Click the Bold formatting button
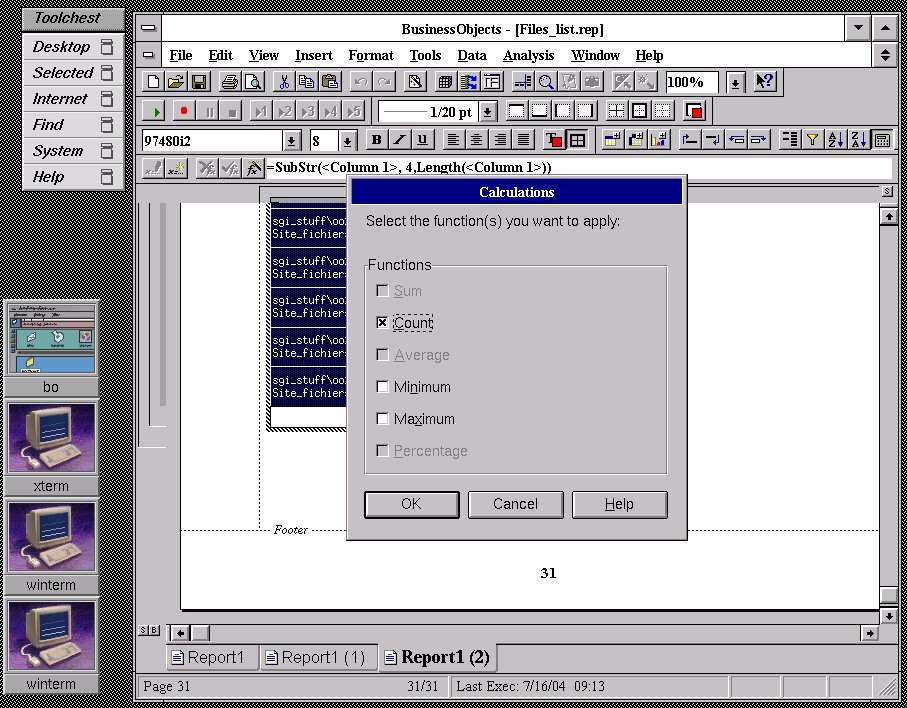 [377, 140]
